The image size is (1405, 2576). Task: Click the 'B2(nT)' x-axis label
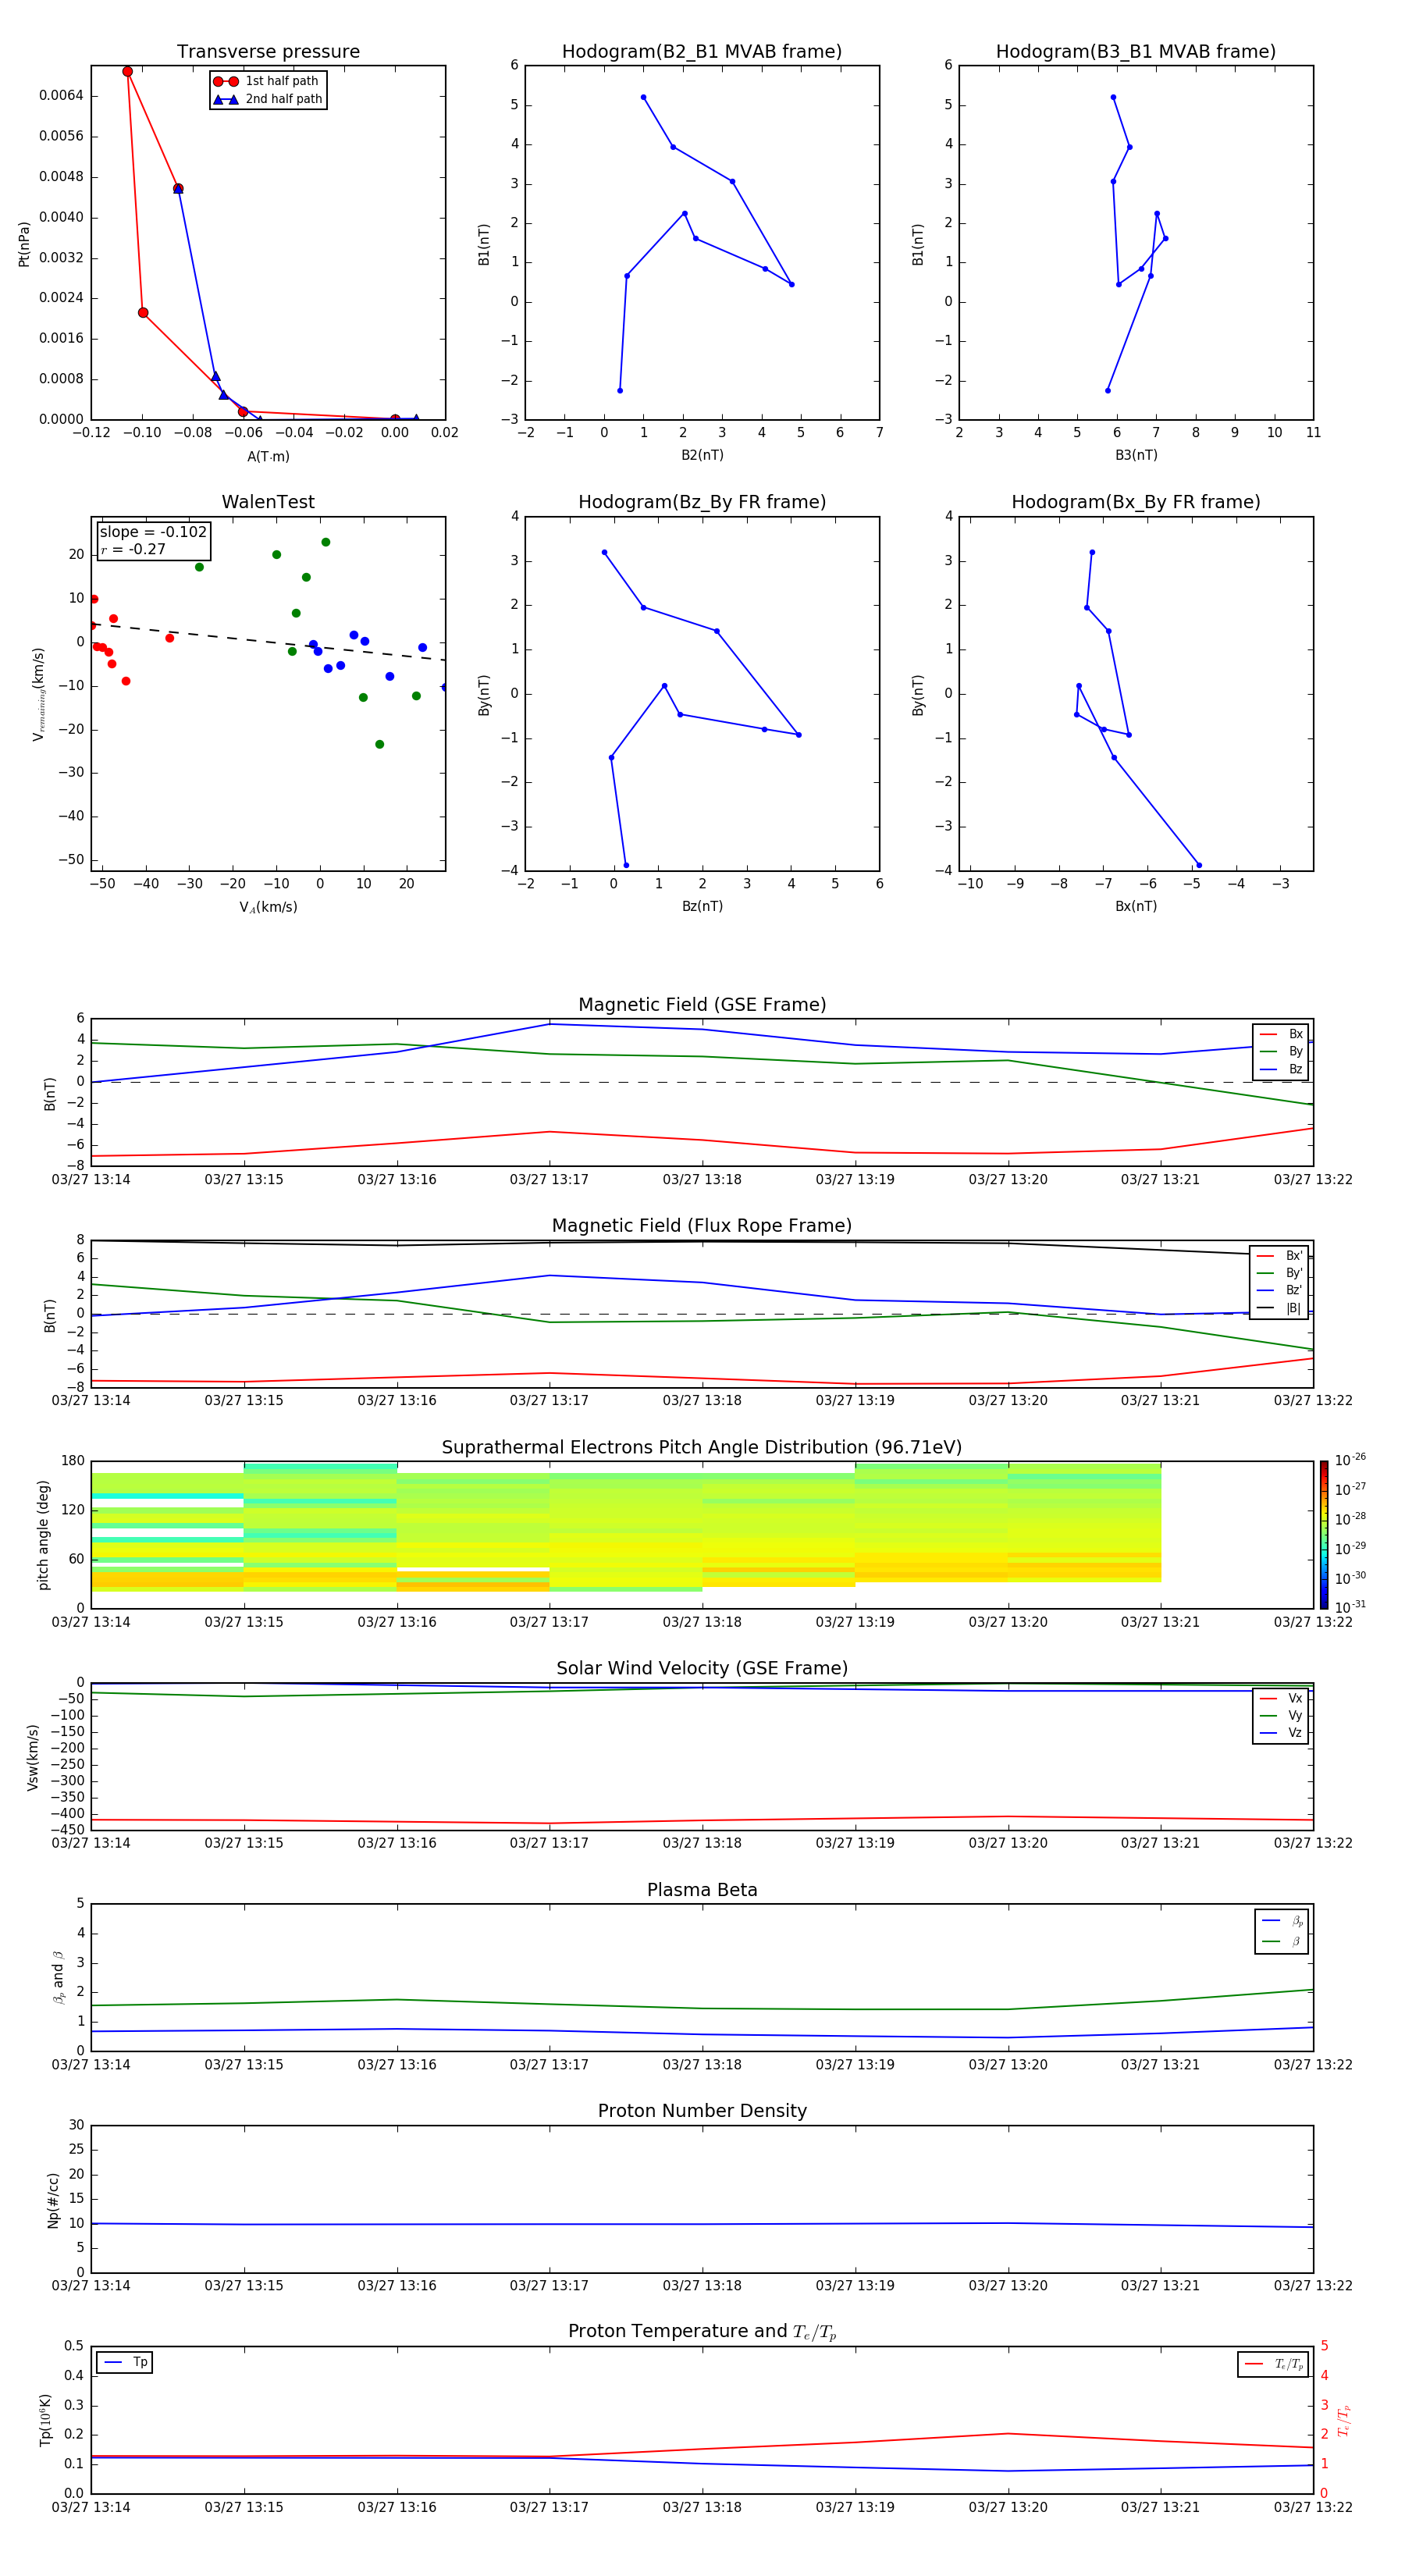point(702,455)
